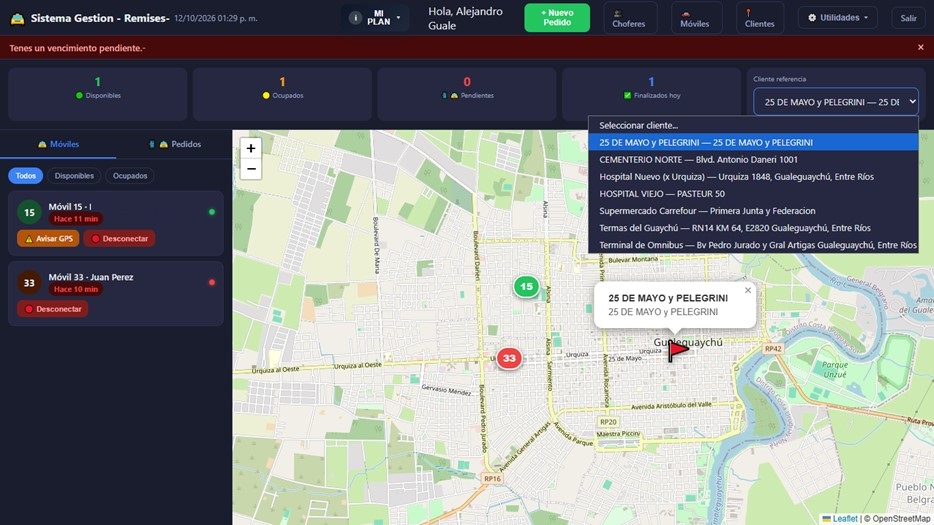Click the green 15 badge in Móvil 15 card
The width and height of the screenshot is (934, 525).
click(x=29, y=212)
